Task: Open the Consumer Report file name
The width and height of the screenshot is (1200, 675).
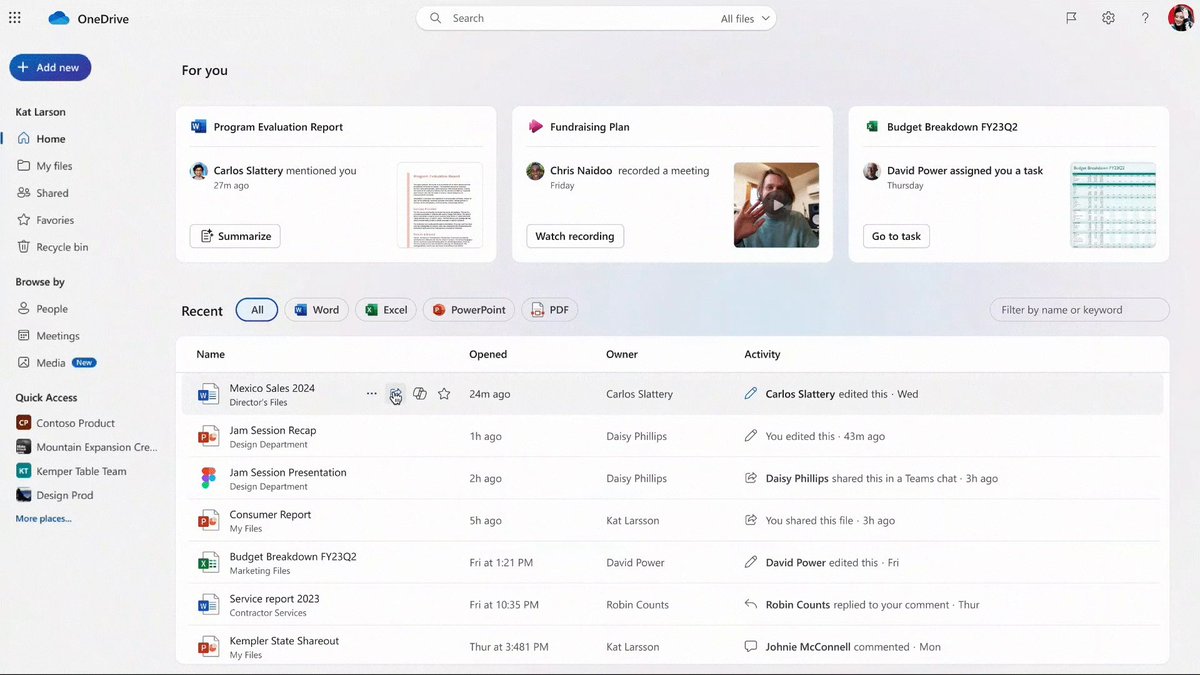Action: [x=270, y=514]
